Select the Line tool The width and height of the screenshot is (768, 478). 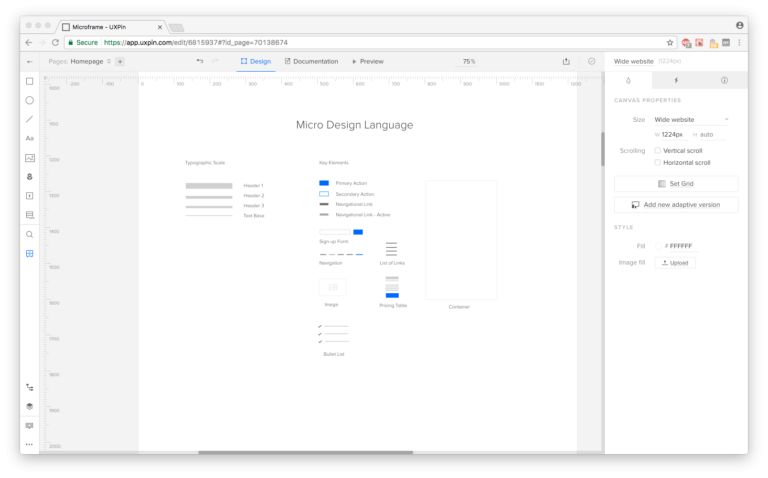(29, 119)
